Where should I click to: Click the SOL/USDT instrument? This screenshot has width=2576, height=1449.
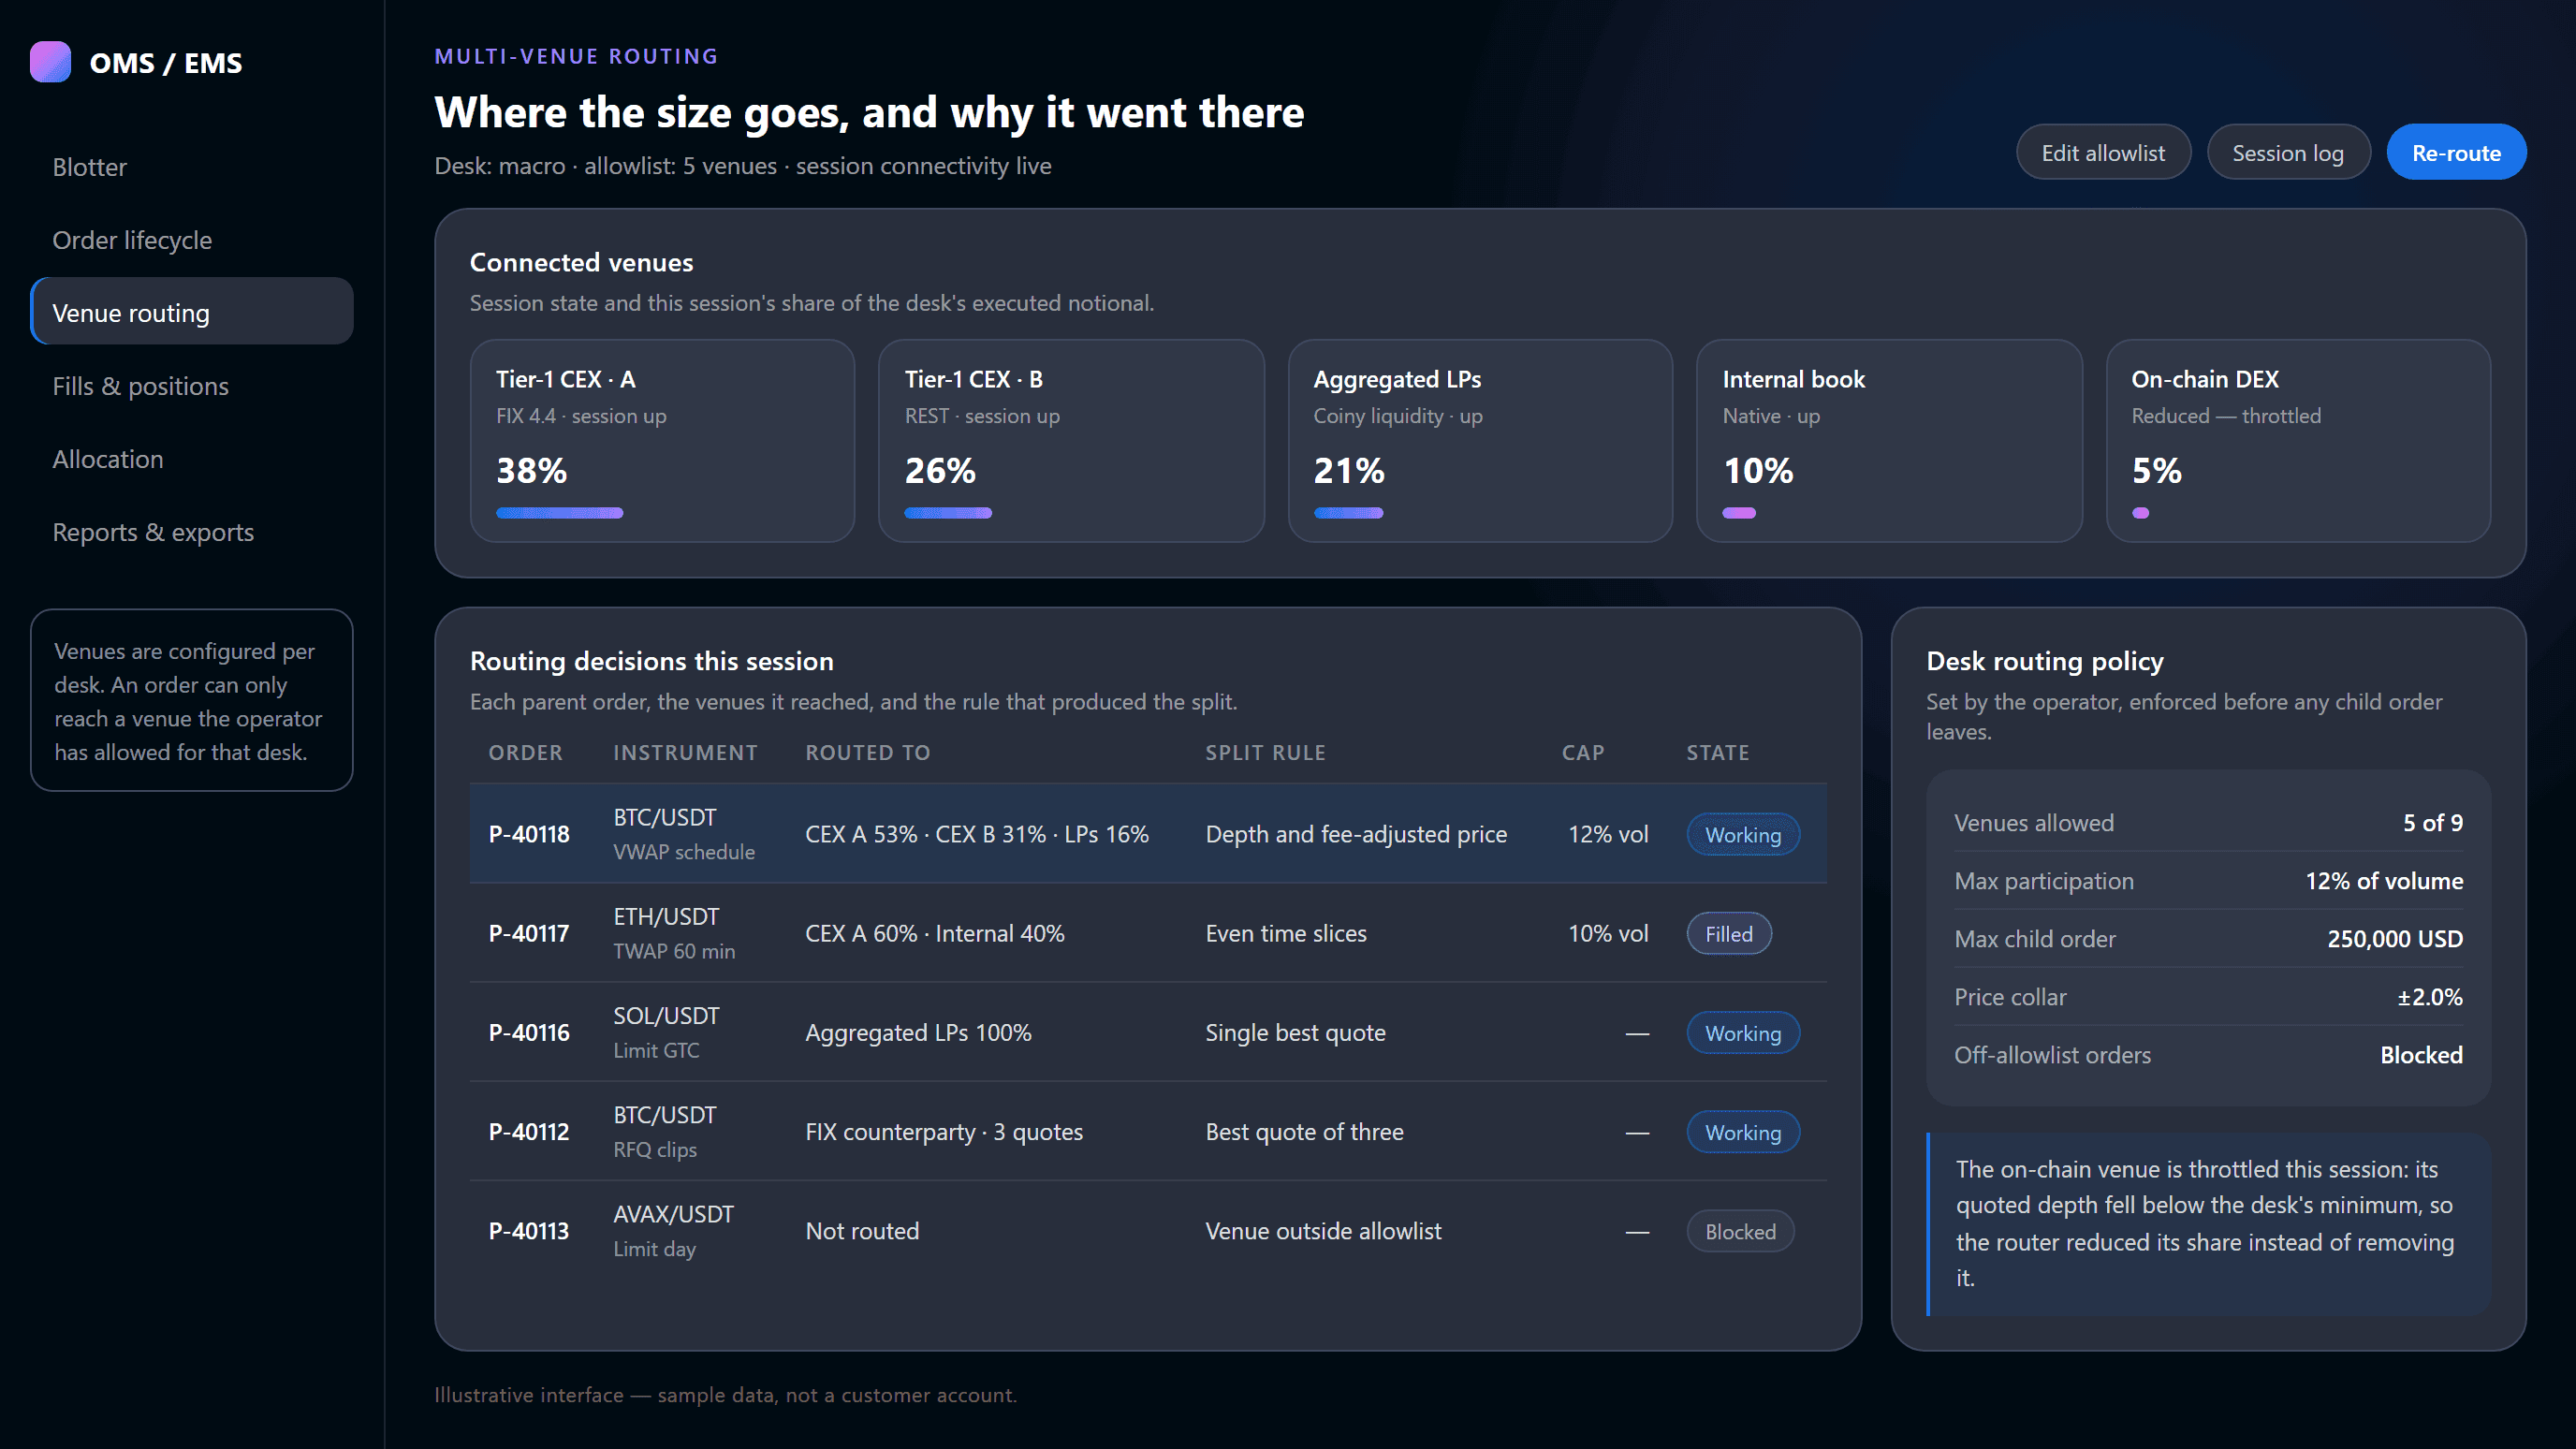[x=666, y=1016]
